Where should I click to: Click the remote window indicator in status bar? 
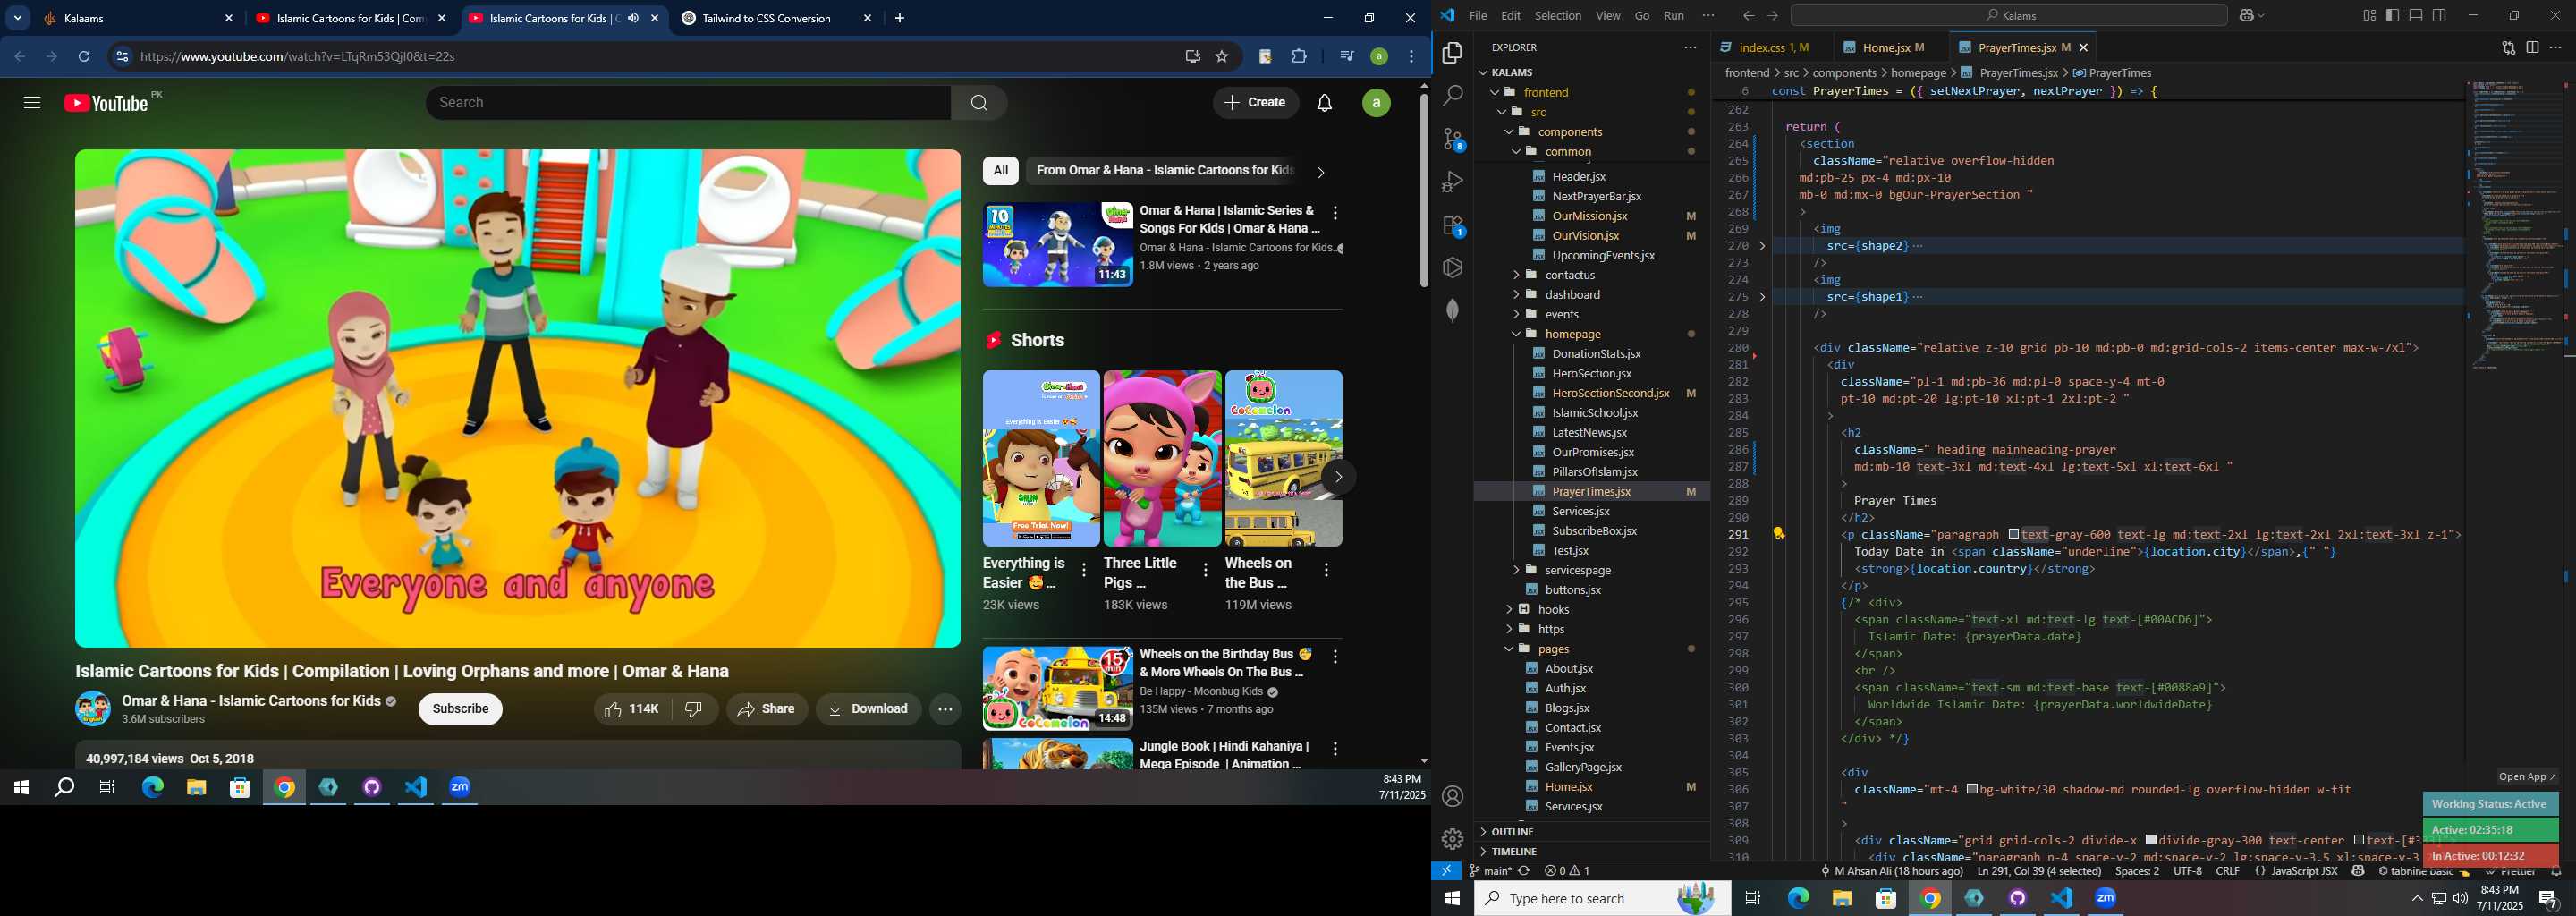[x=1446, y=870]
